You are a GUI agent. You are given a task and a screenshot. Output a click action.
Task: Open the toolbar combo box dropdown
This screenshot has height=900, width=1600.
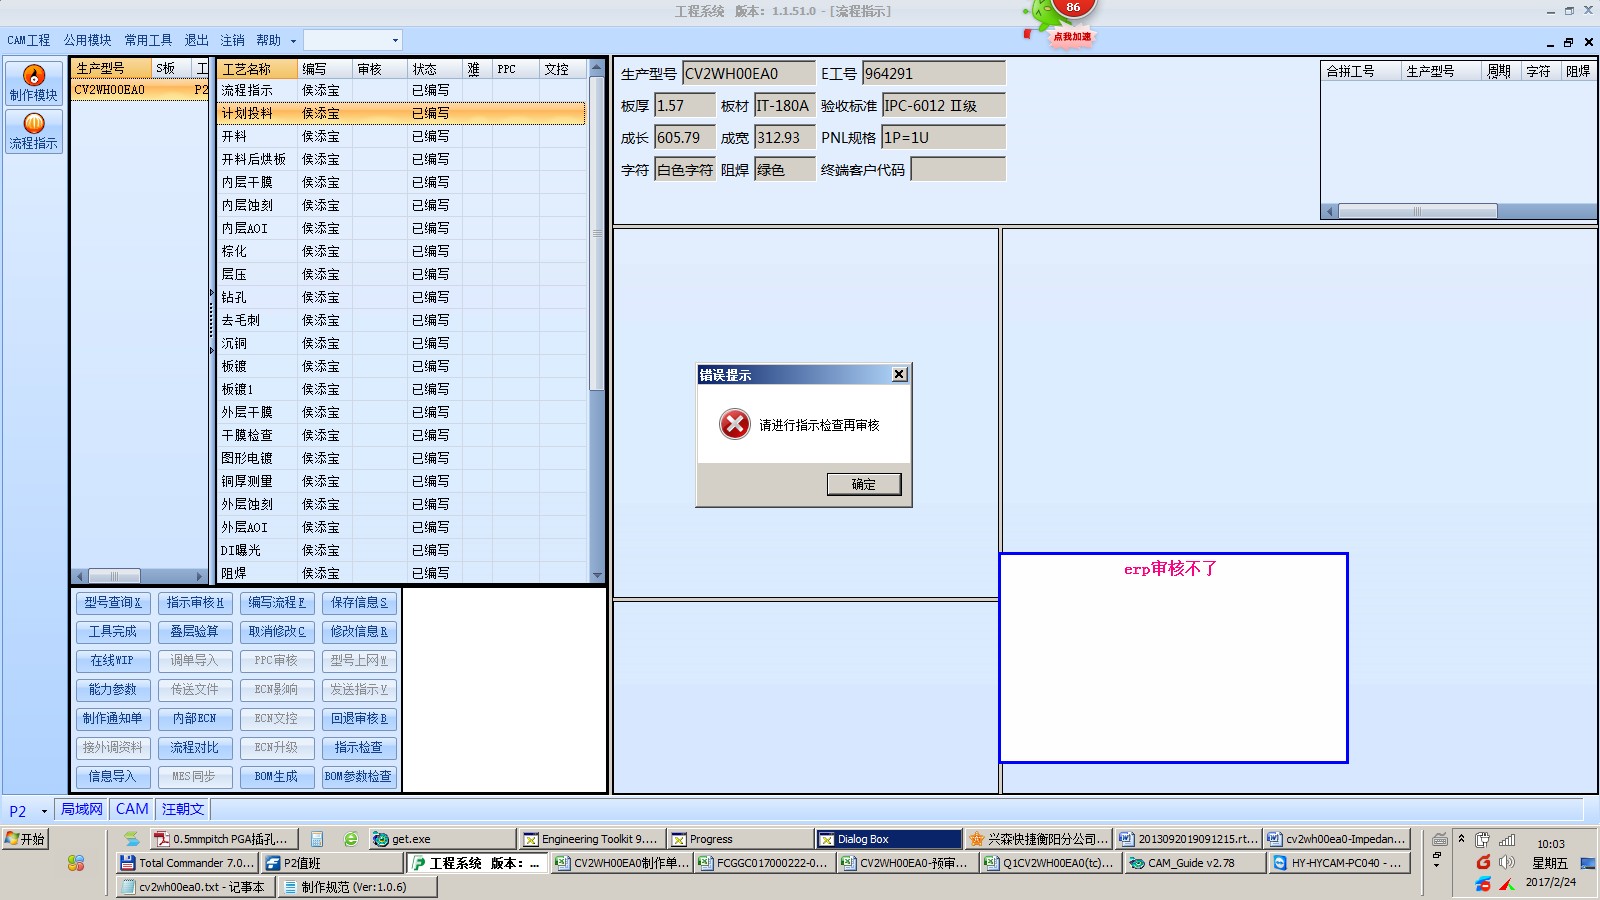(395, 40)
